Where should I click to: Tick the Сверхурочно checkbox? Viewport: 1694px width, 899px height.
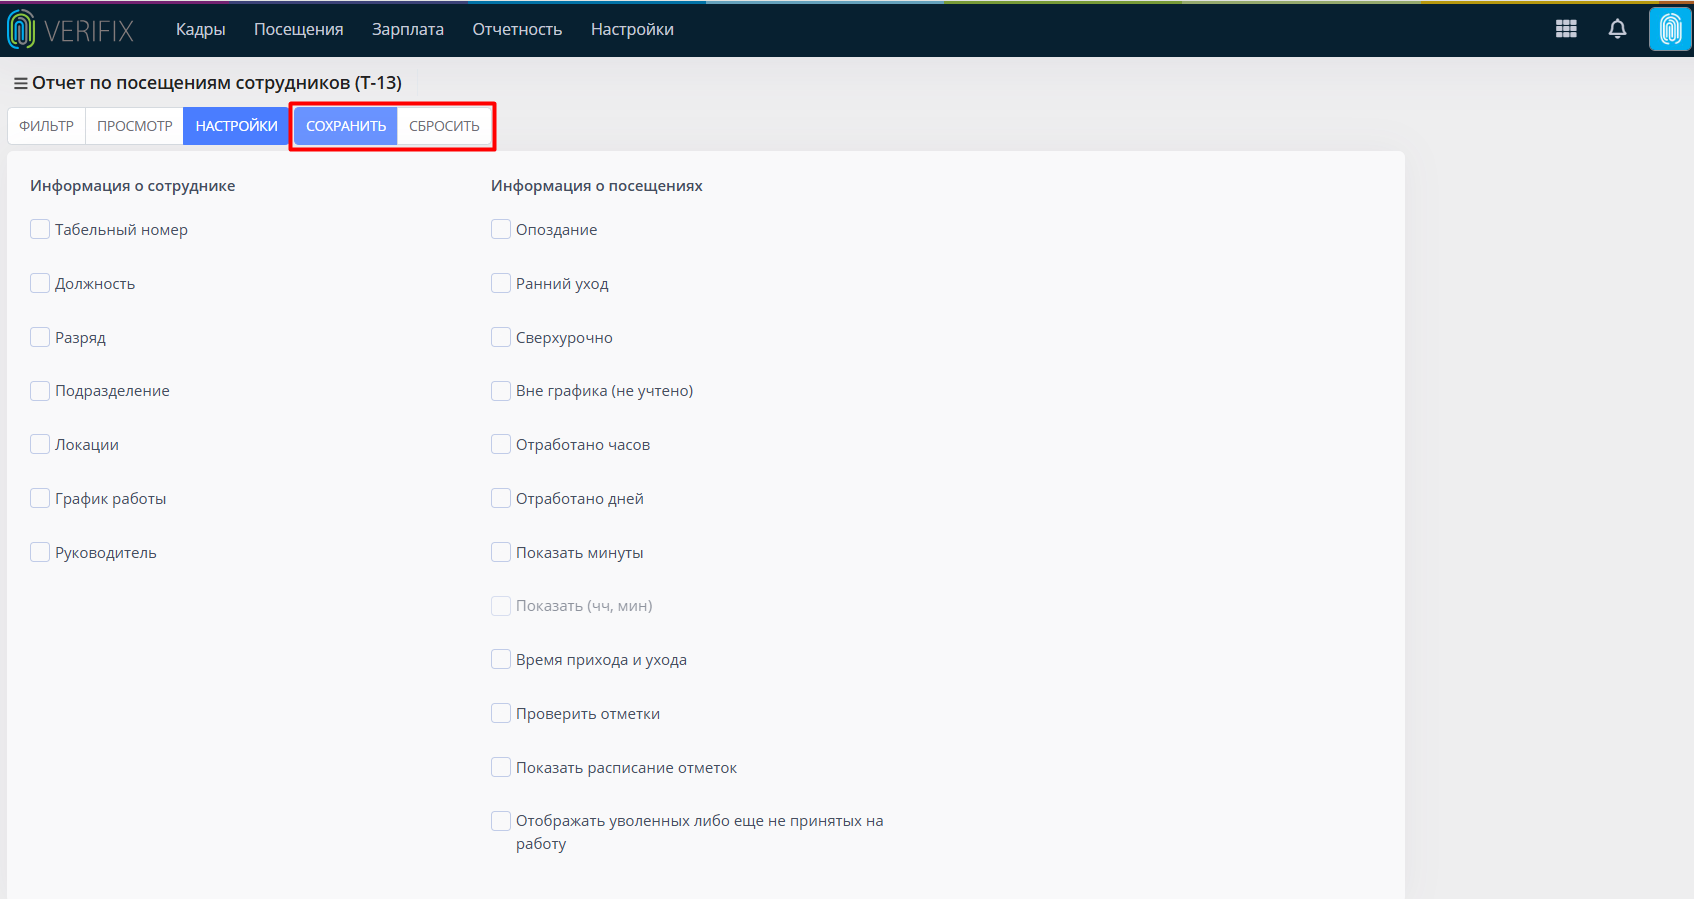pos(501,337)
